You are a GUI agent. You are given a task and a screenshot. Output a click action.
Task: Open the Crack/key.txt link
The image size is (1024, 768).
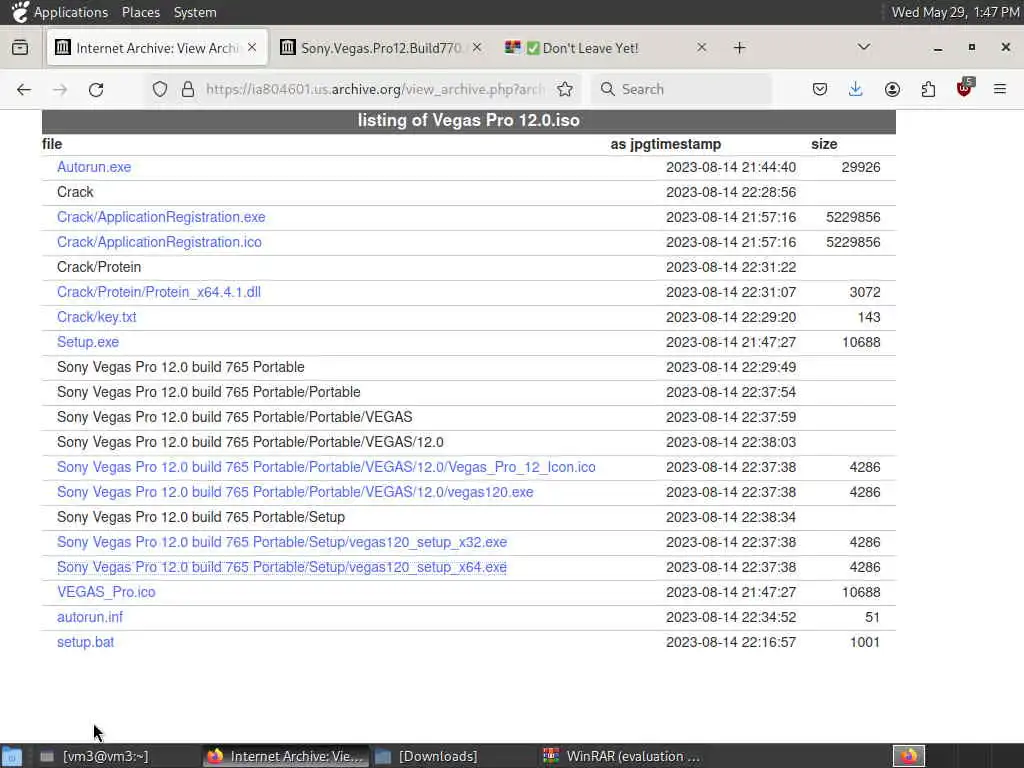[97, 317]
